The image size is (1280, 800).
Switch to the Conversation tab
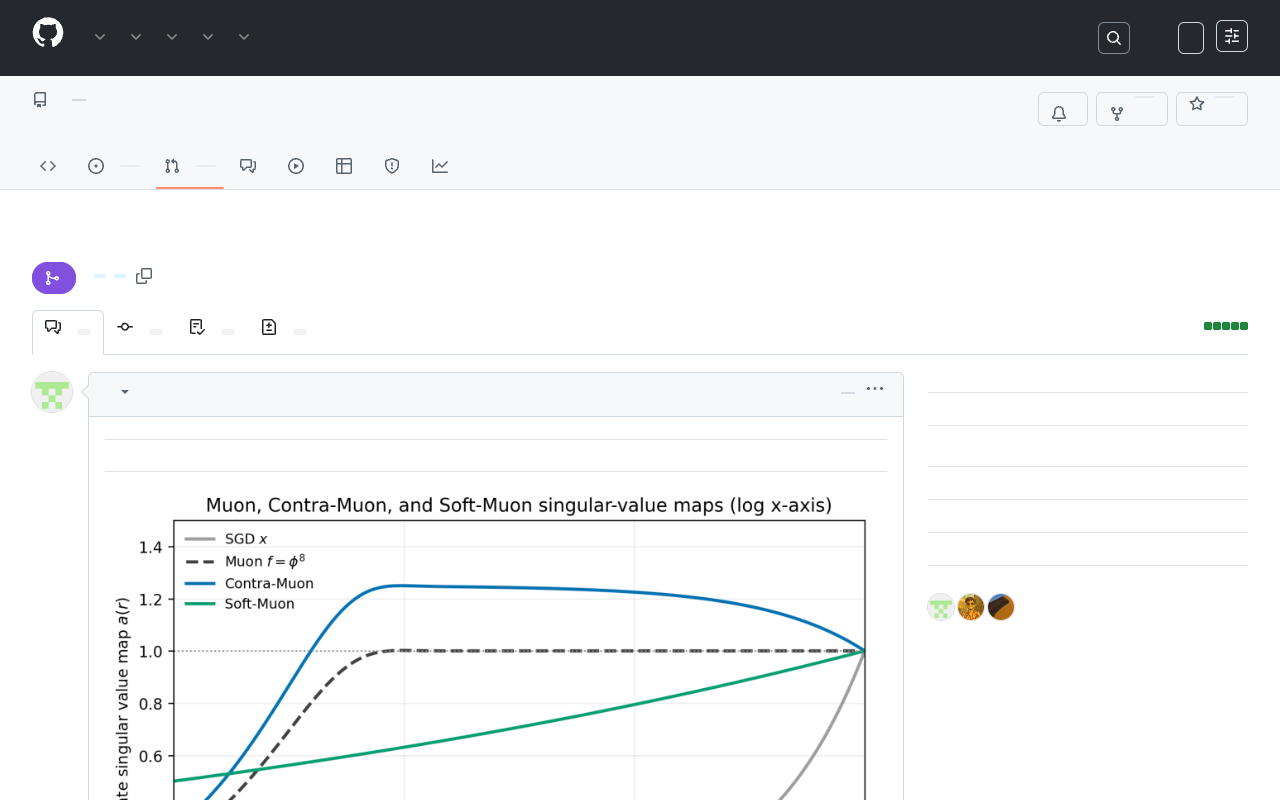click(x=68, y=332)
